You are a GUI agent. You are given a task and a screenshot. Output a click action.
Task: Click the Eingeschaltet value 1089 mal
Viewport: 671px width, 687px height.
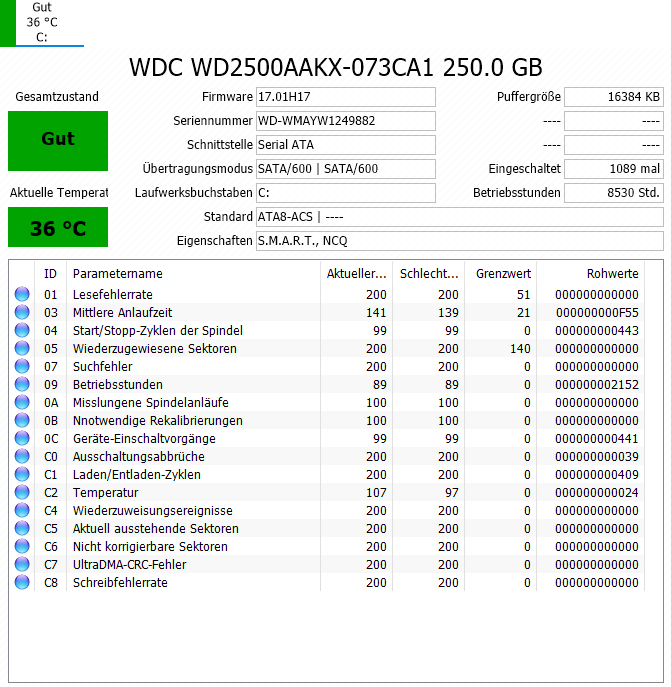click(x=614, y=169)
